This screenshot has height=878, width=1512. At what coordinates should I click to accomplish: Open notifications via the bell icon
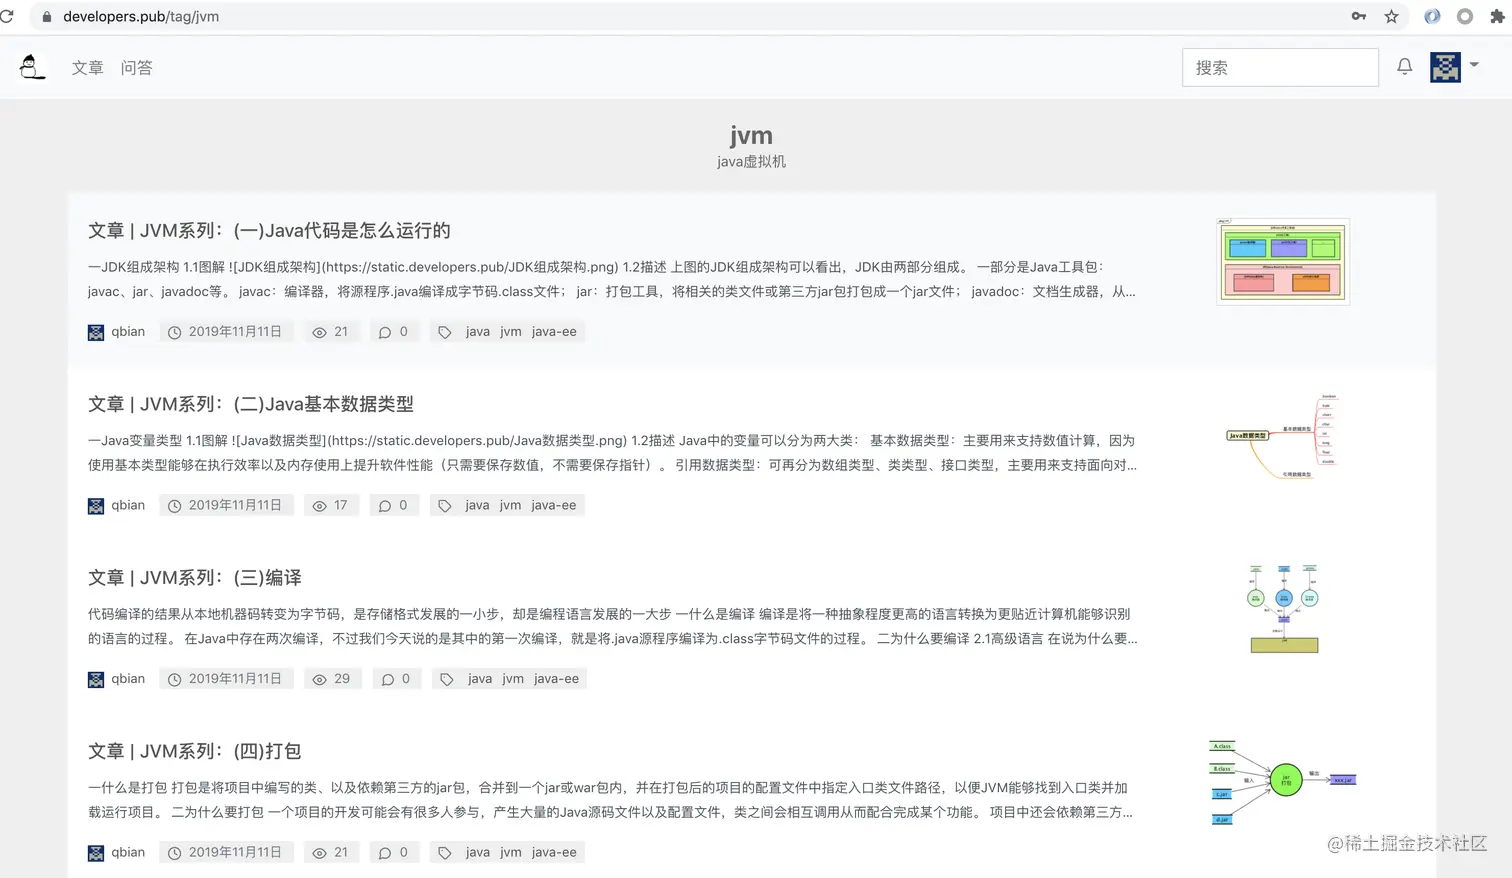tap(1404, 66)
